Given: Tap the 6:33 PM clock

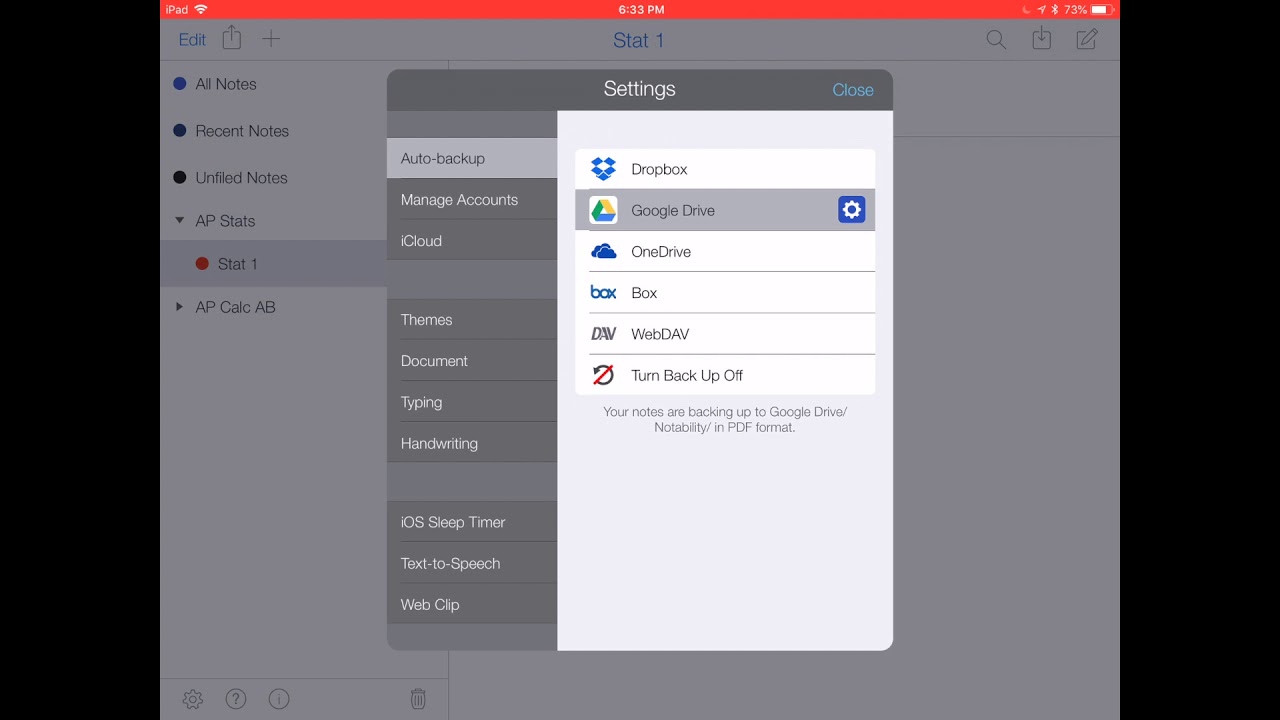Looking at the screenshot, I should click(641, 9).
